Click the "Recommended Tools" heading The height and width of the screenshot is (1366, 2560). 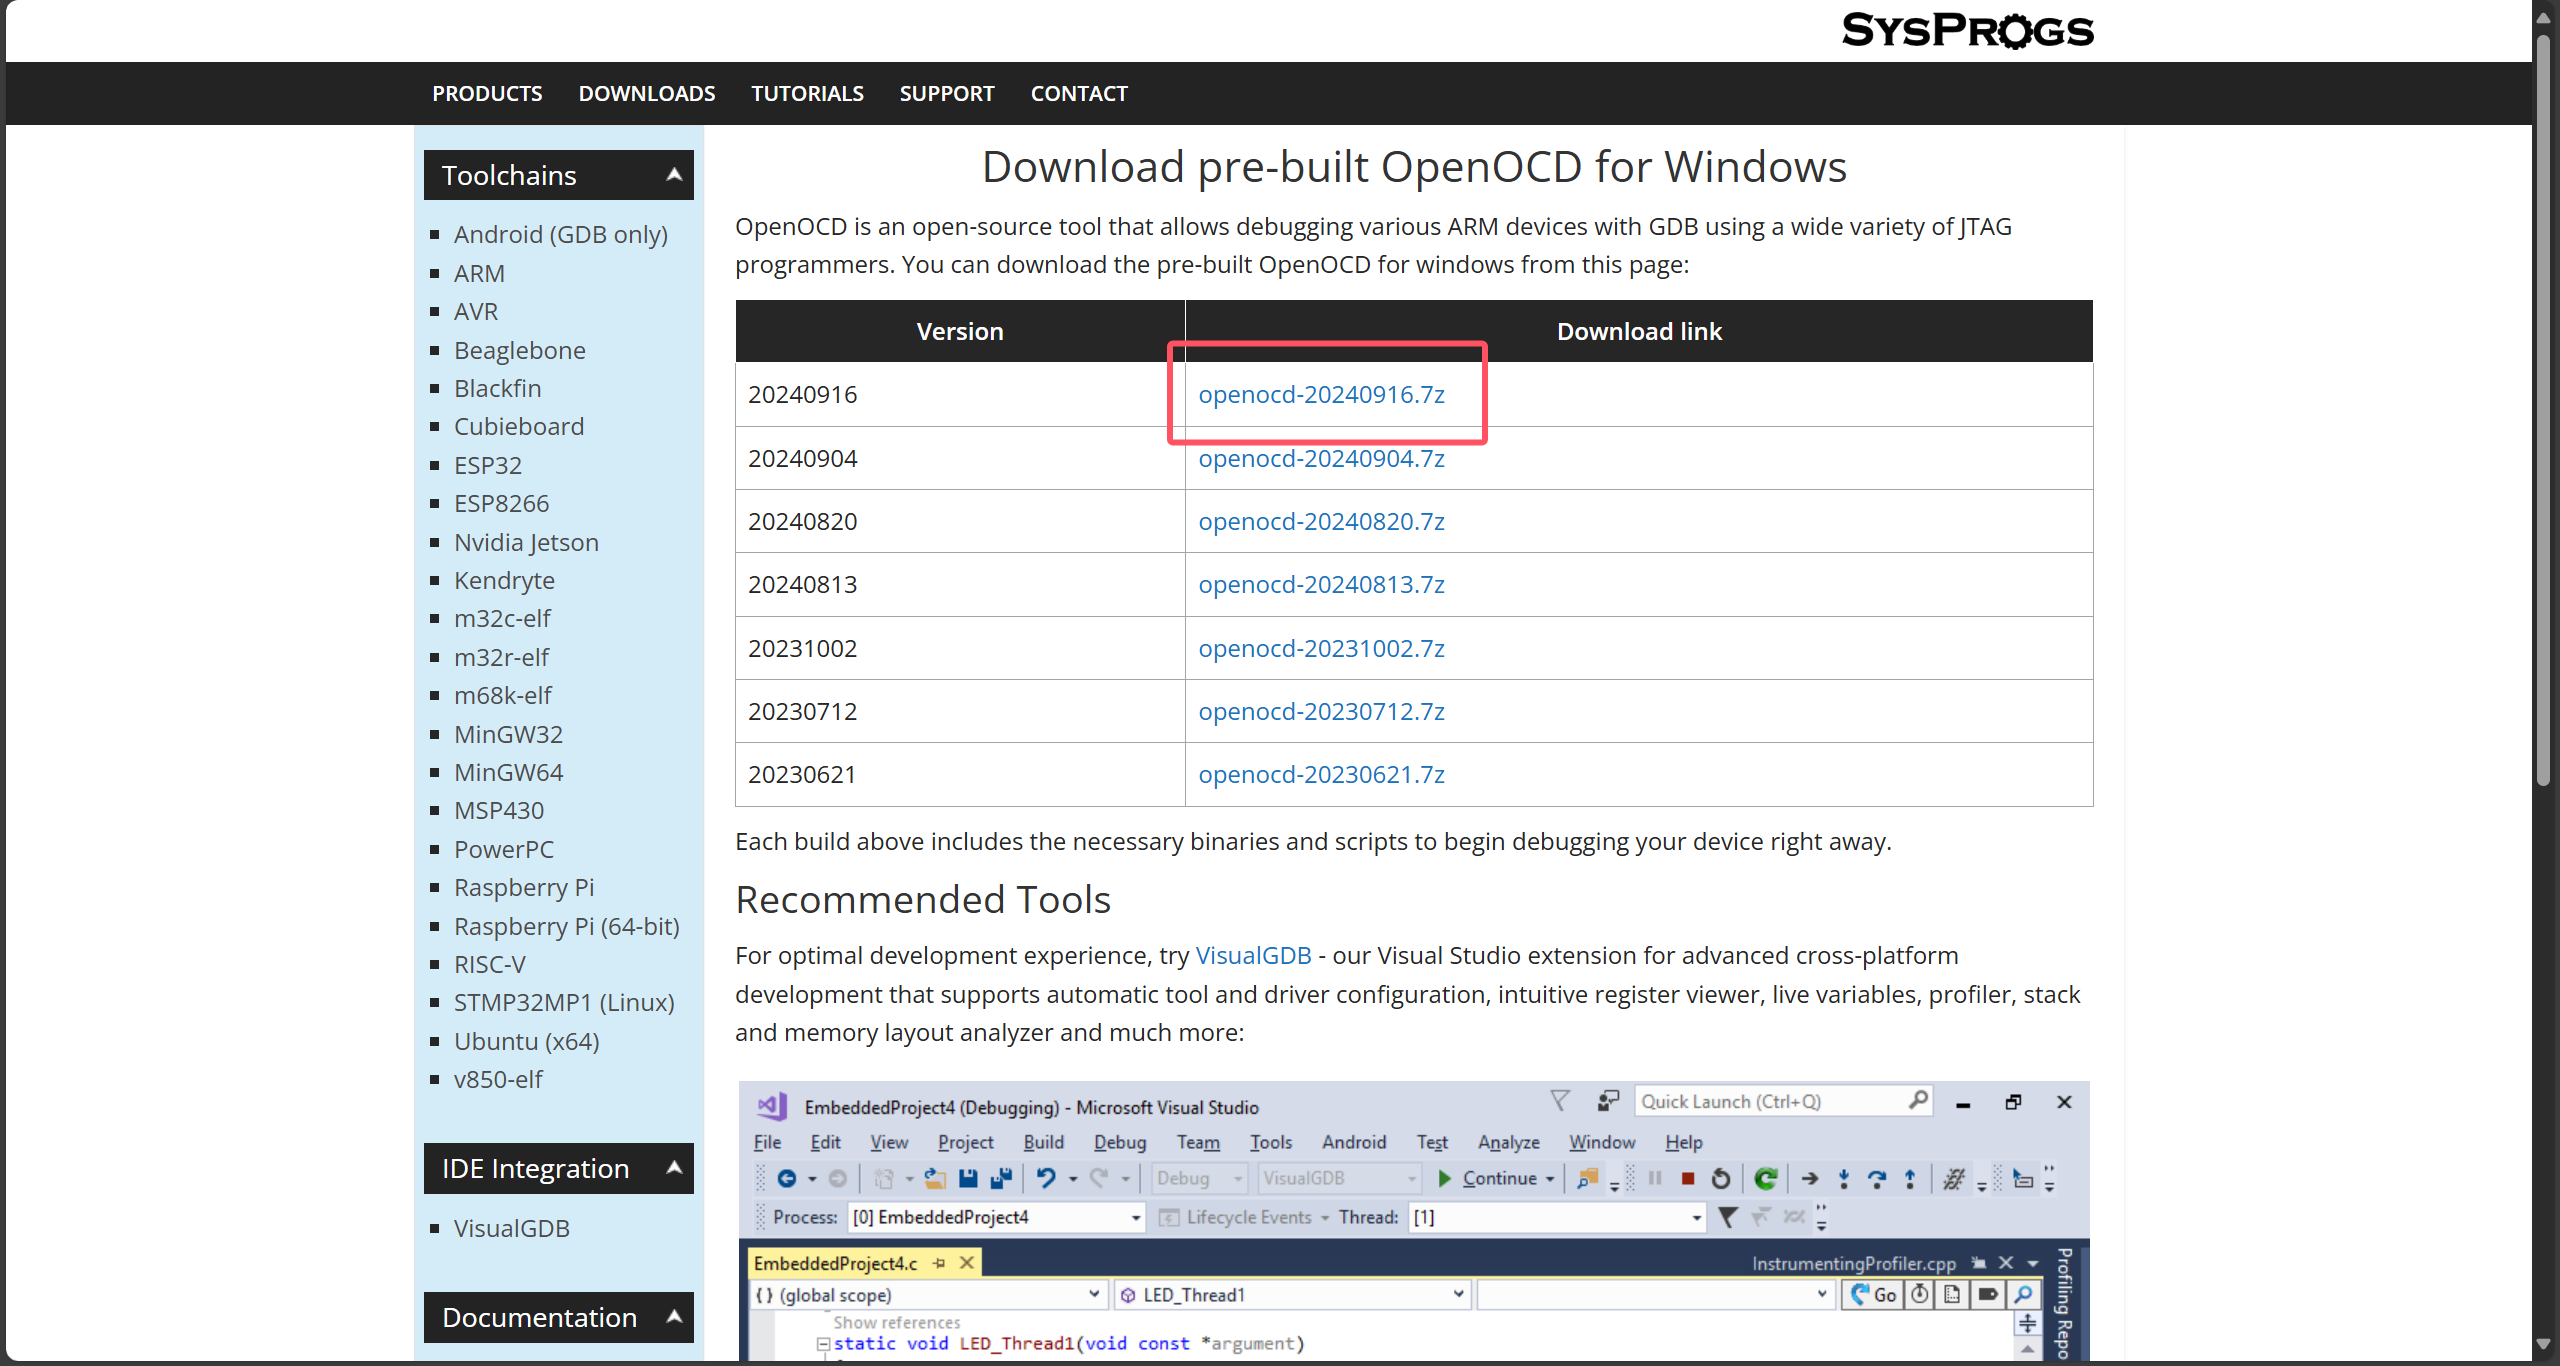923,899
